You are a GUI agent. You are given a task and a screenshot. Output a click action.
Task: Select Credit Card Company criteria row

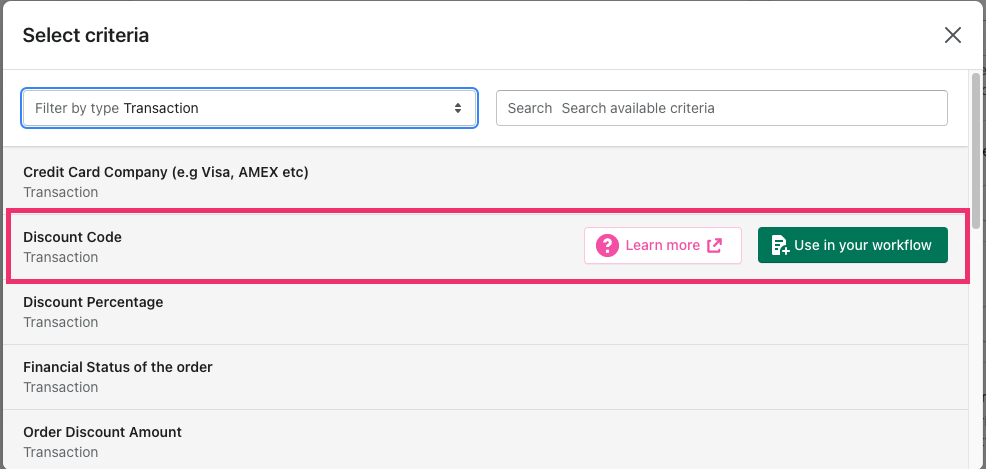pyautogui.click(x=485, y=181)
